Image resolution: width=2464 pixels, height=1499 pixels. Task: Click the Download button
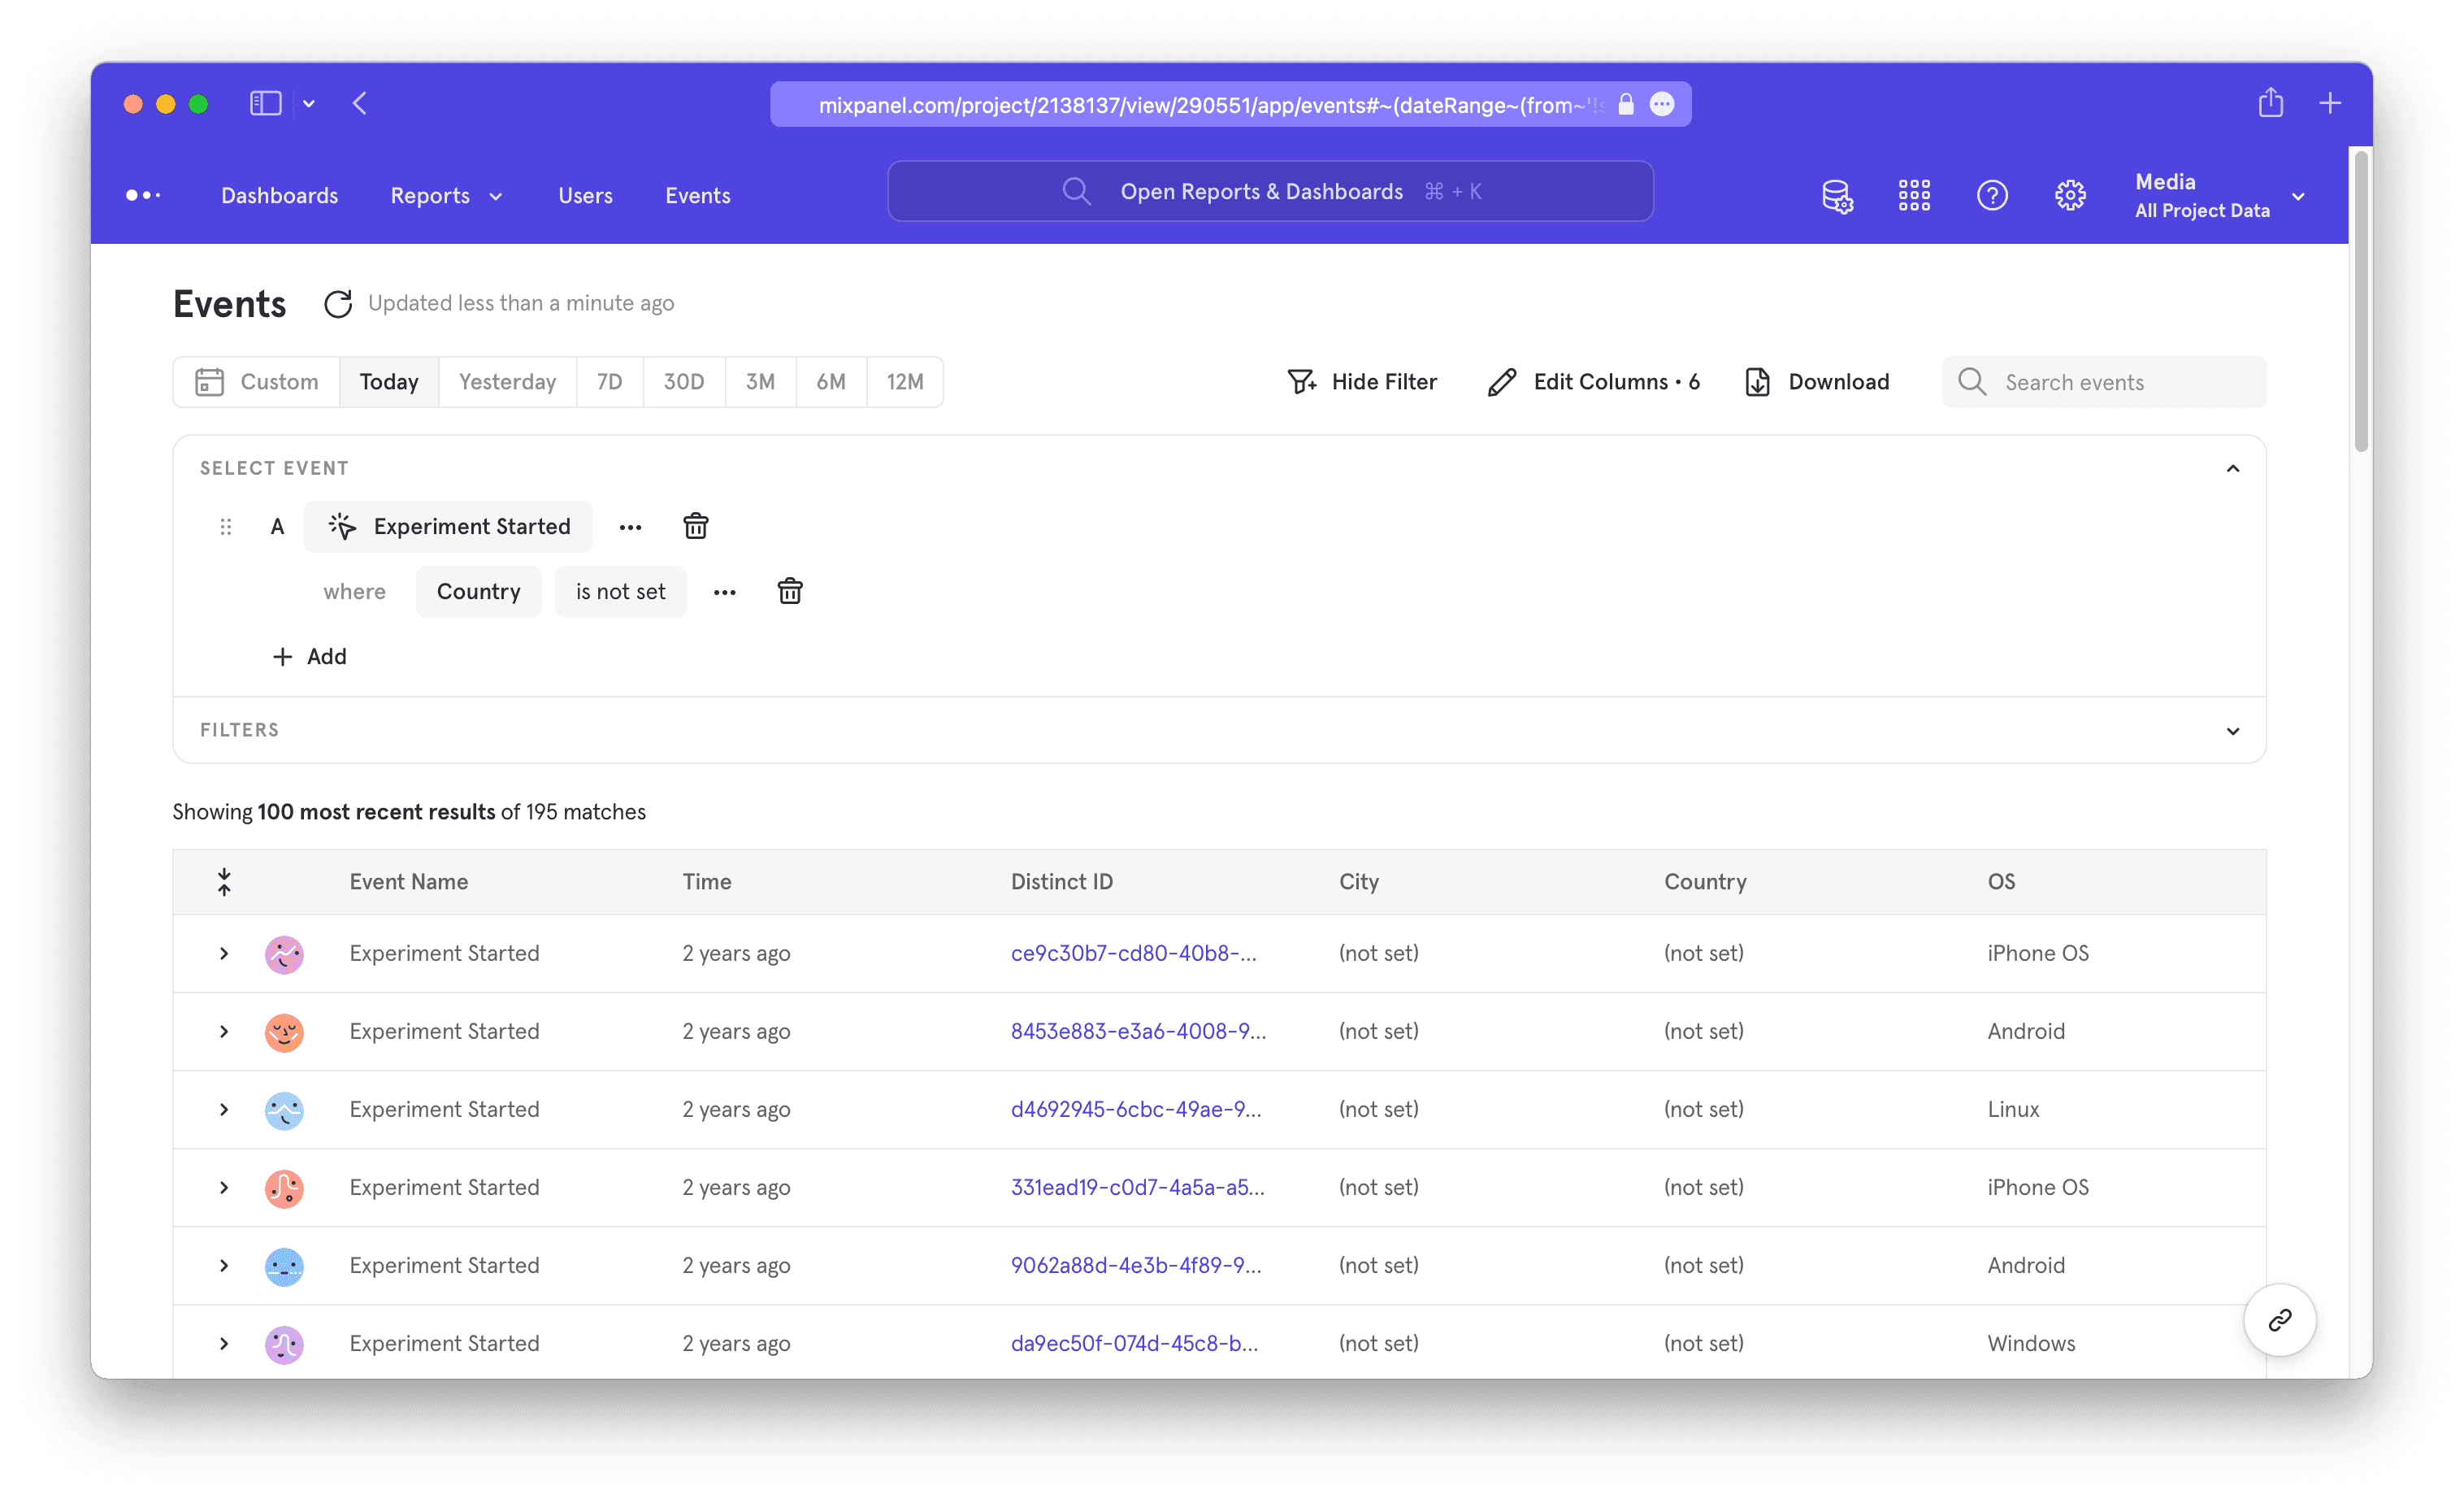pos(1817,382)
